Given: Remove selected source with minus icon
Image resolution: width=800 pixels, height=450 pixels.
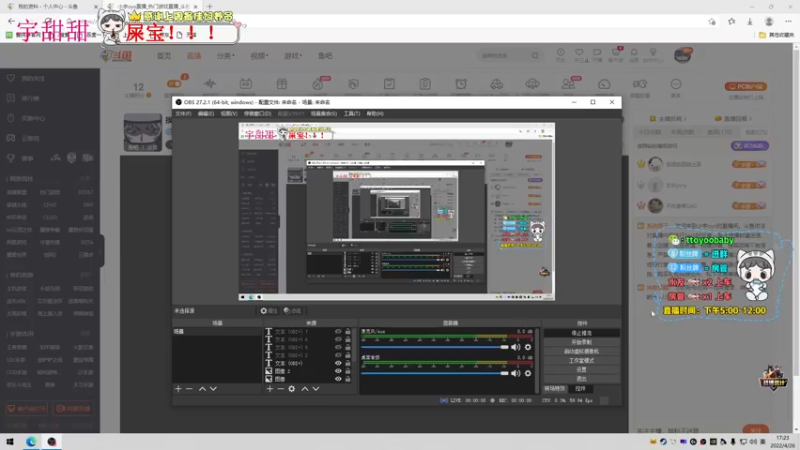Looking at the screenshot, I should coord(281,389).
